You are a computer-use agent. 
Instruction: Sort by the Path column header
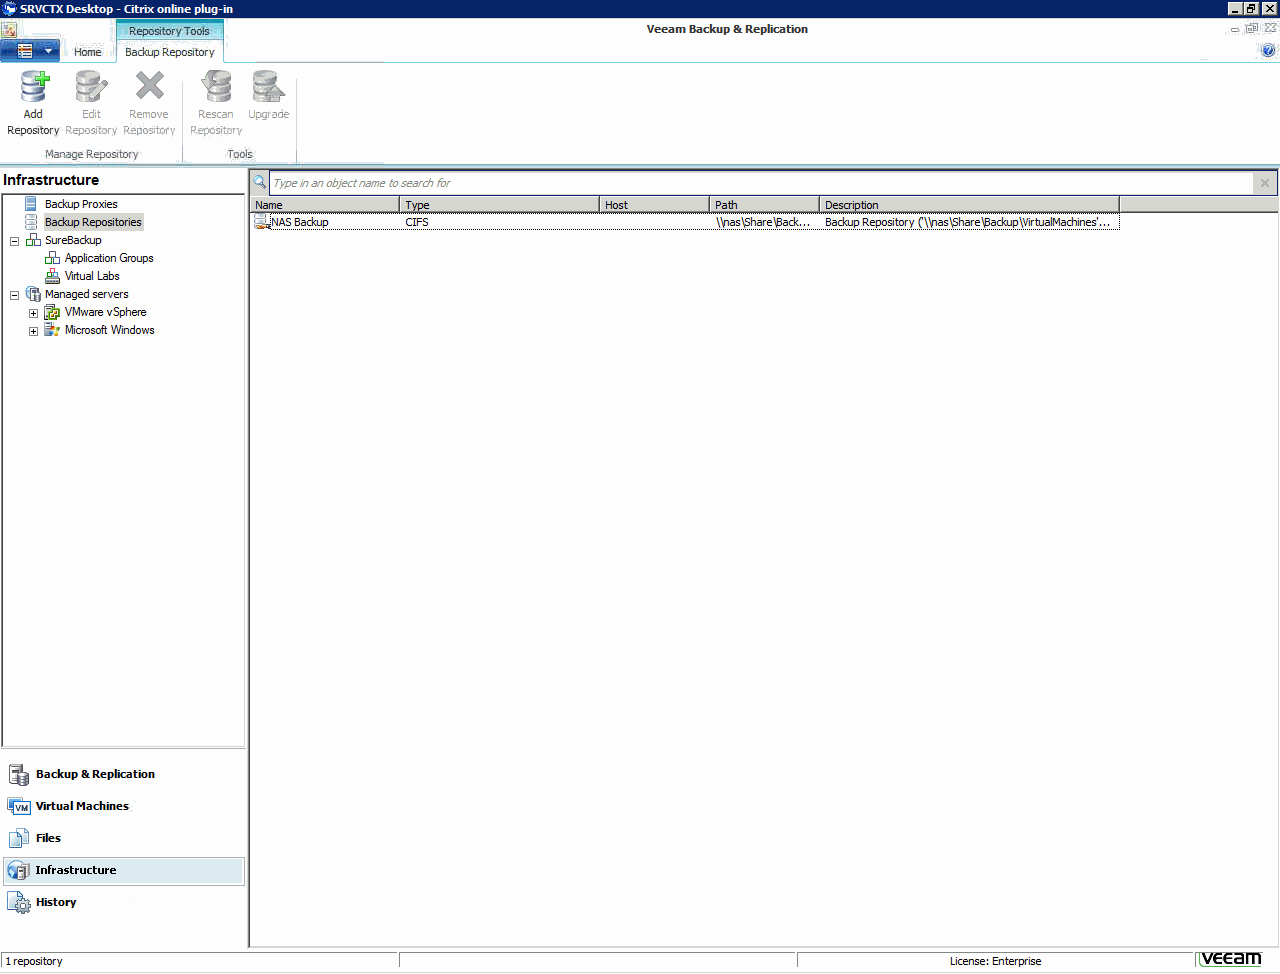[x=765, y=205]
